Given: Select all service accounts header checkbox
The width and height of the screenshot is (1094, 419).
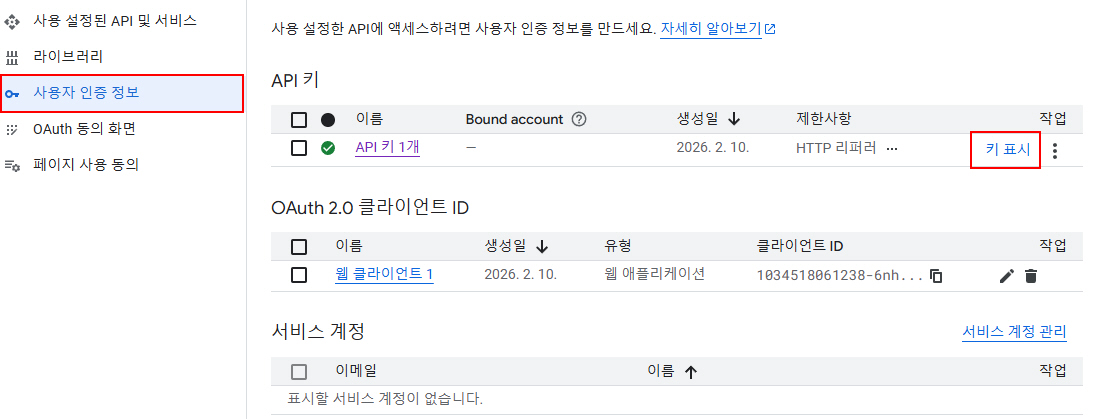Looking at the screenshot, I should pos(299,372).
